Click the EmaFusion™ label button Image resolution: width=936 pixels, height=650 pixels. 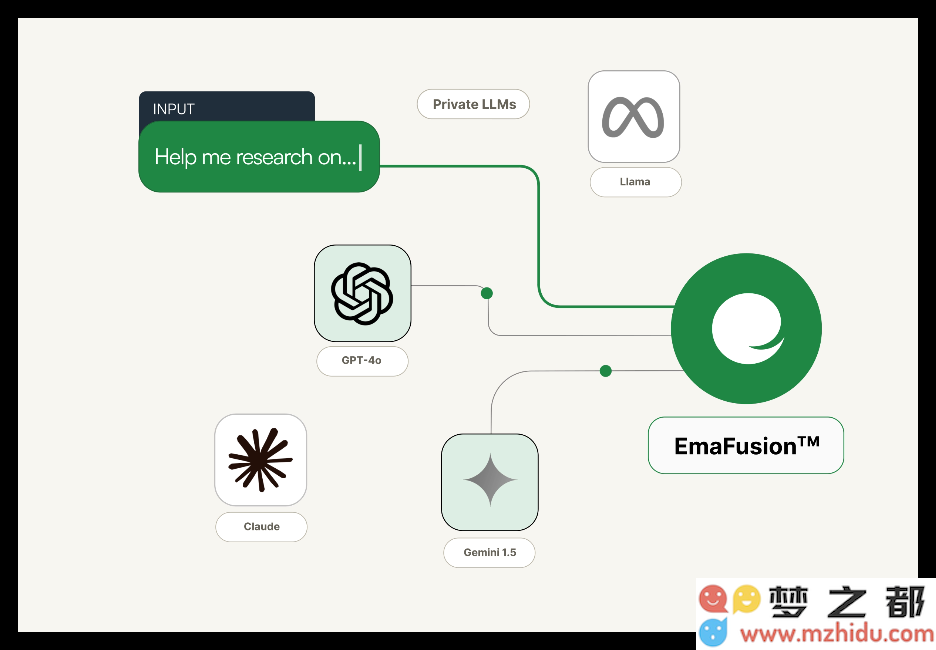[746, 445]
